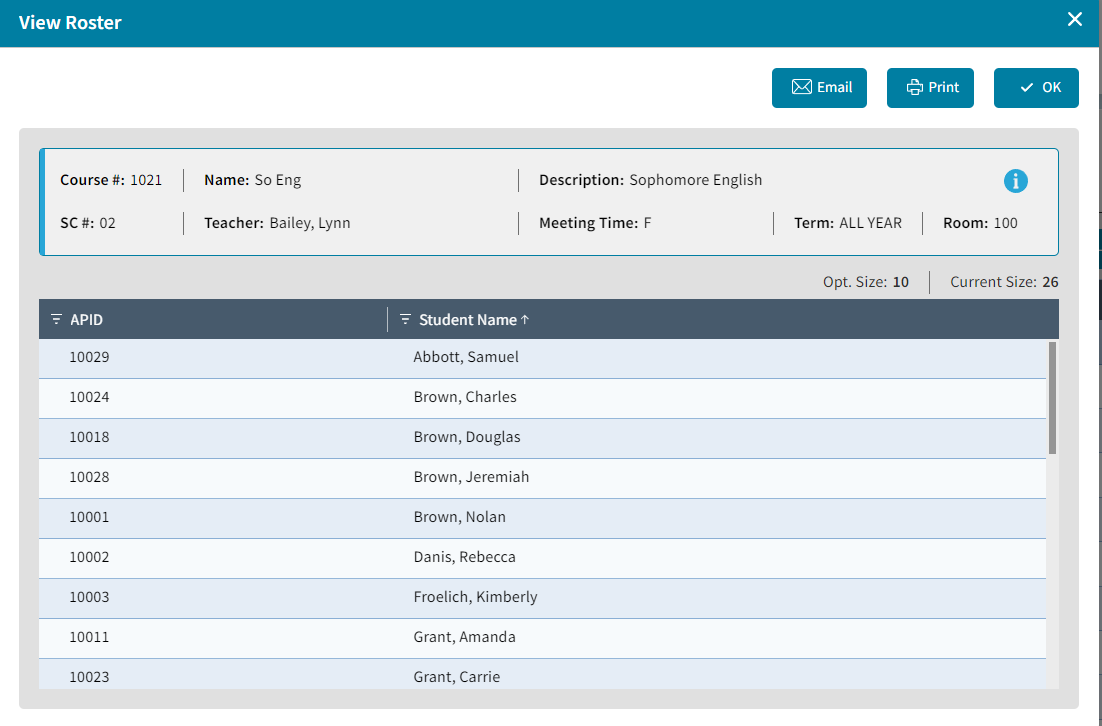Select student Brown, Douglas
Image resolution: width=1102 pixels, height=726 pixels.
click(x=467, y=437)
